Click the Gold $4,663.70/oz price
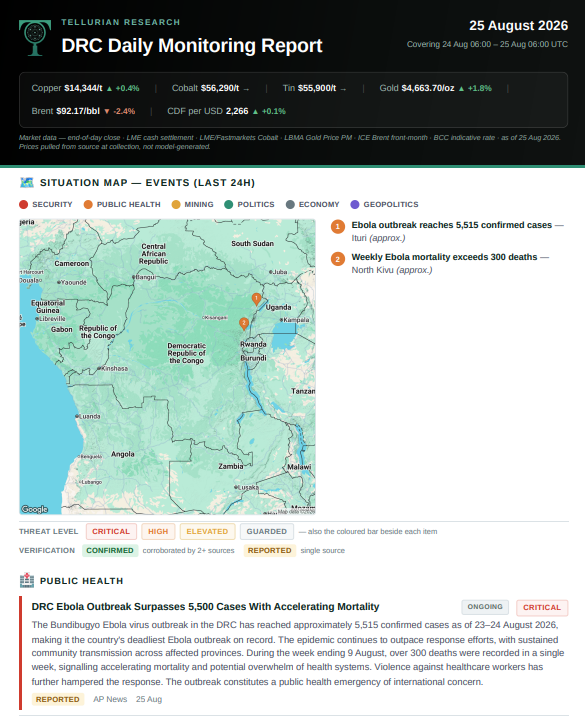Image resolution: width=585 pixels, height=727 pixels. 428,88
